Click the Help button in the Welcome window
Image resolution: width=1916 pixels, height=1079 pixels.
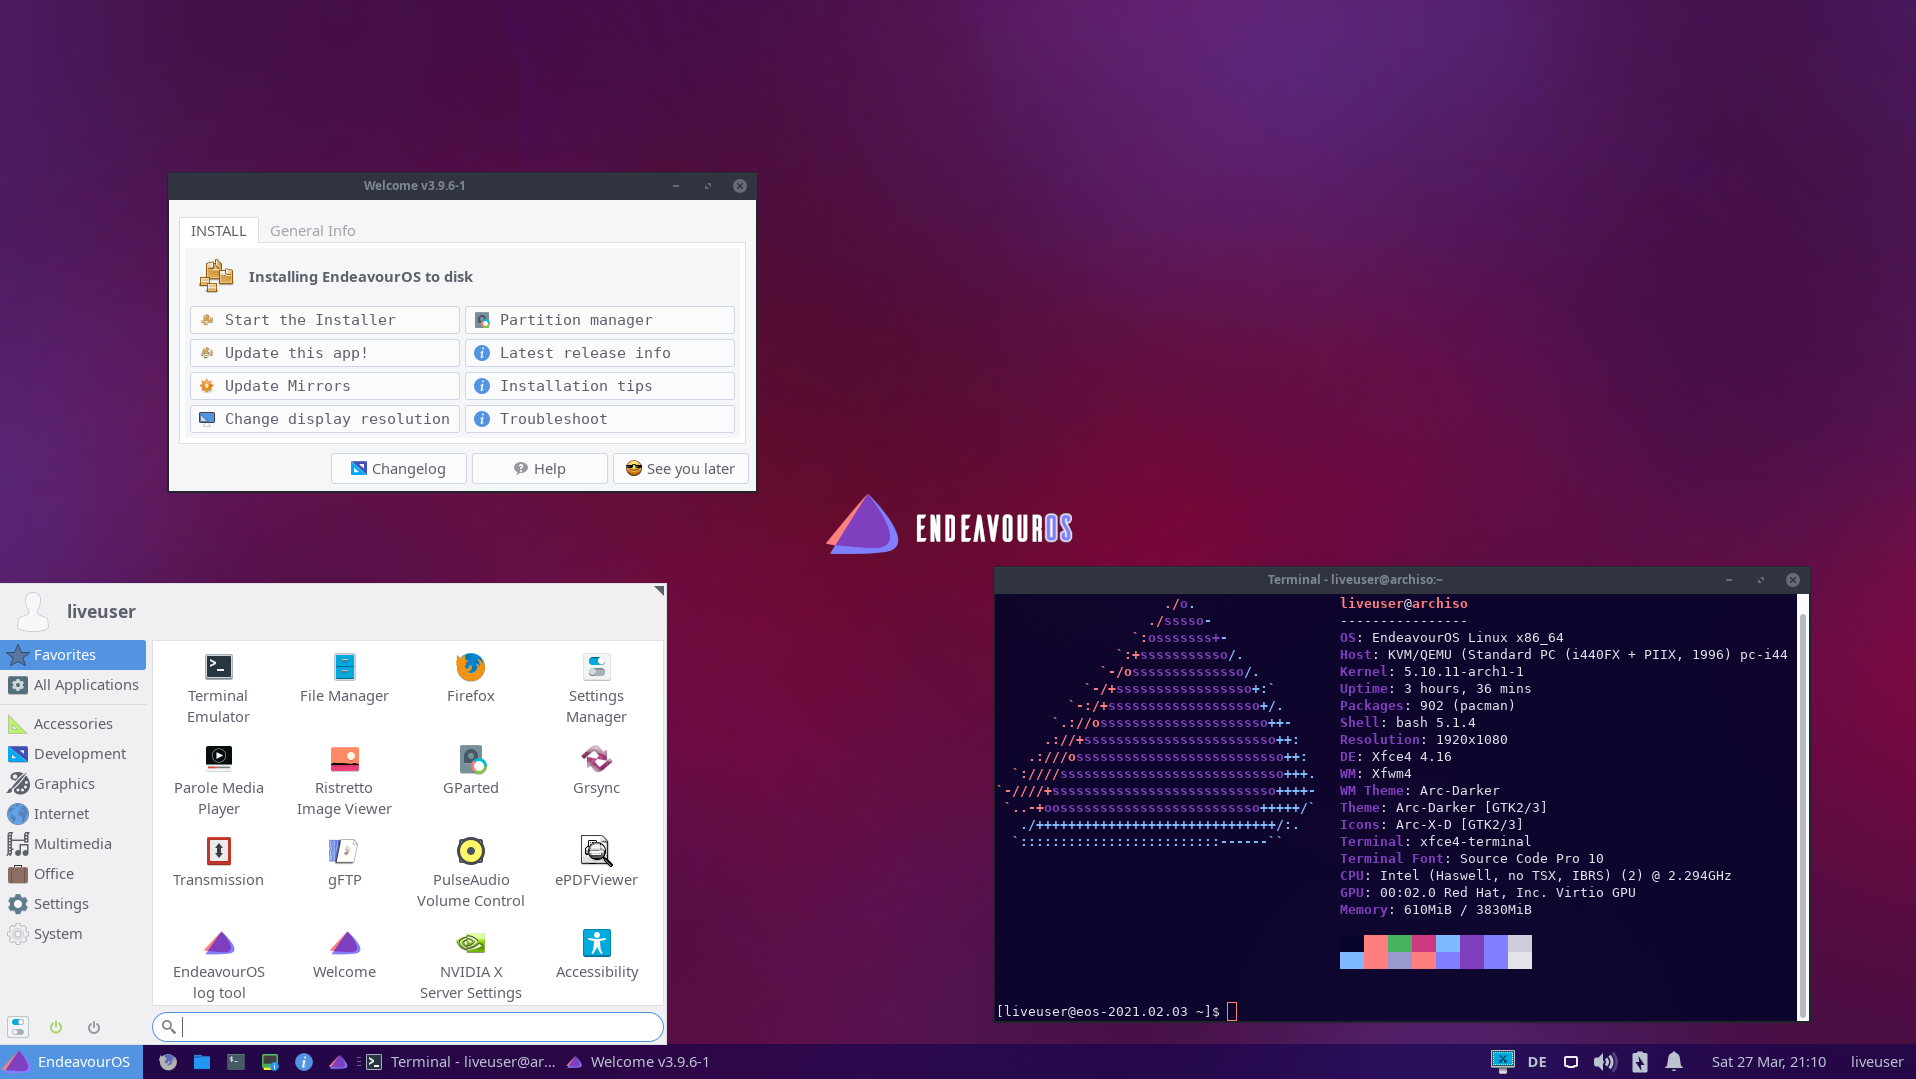pos(540,469)
